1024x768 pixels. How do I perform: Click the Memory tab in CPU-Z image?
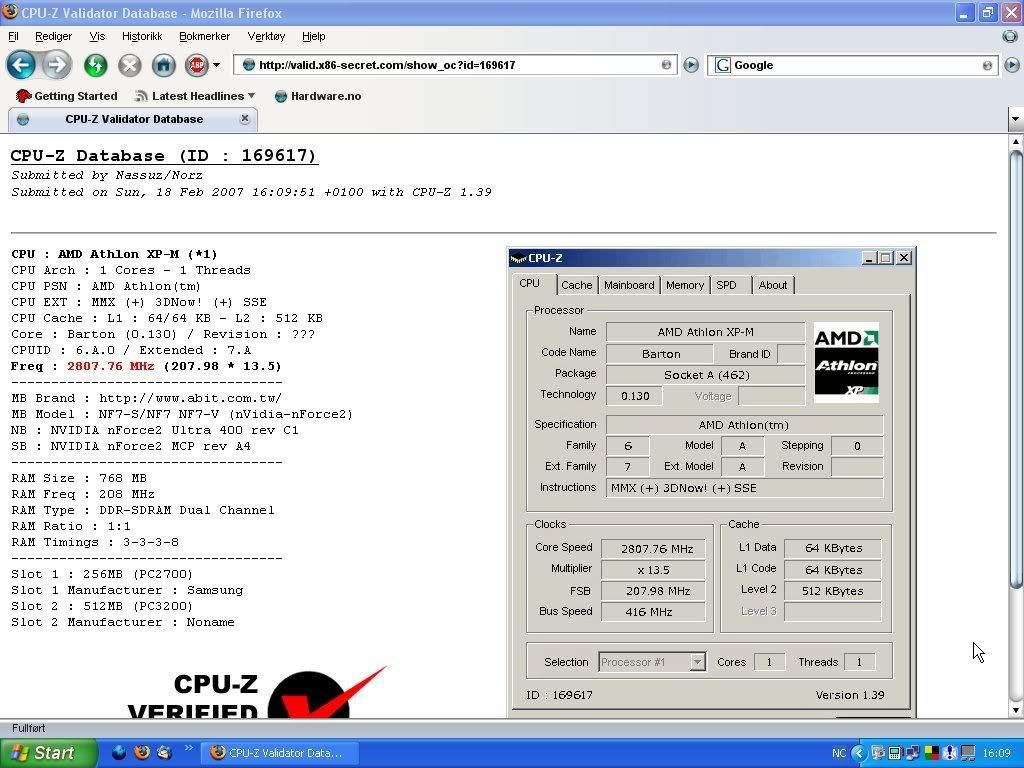[x=685, y=285]
